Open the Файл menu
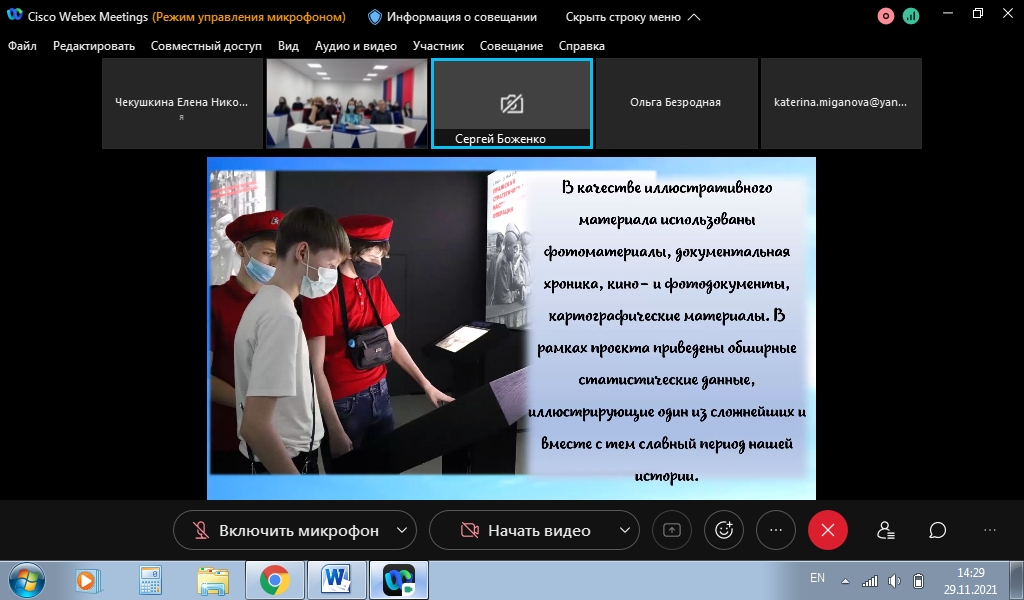Image resolution: width=1024 pixels, height=600 pixels. (22, 46)
